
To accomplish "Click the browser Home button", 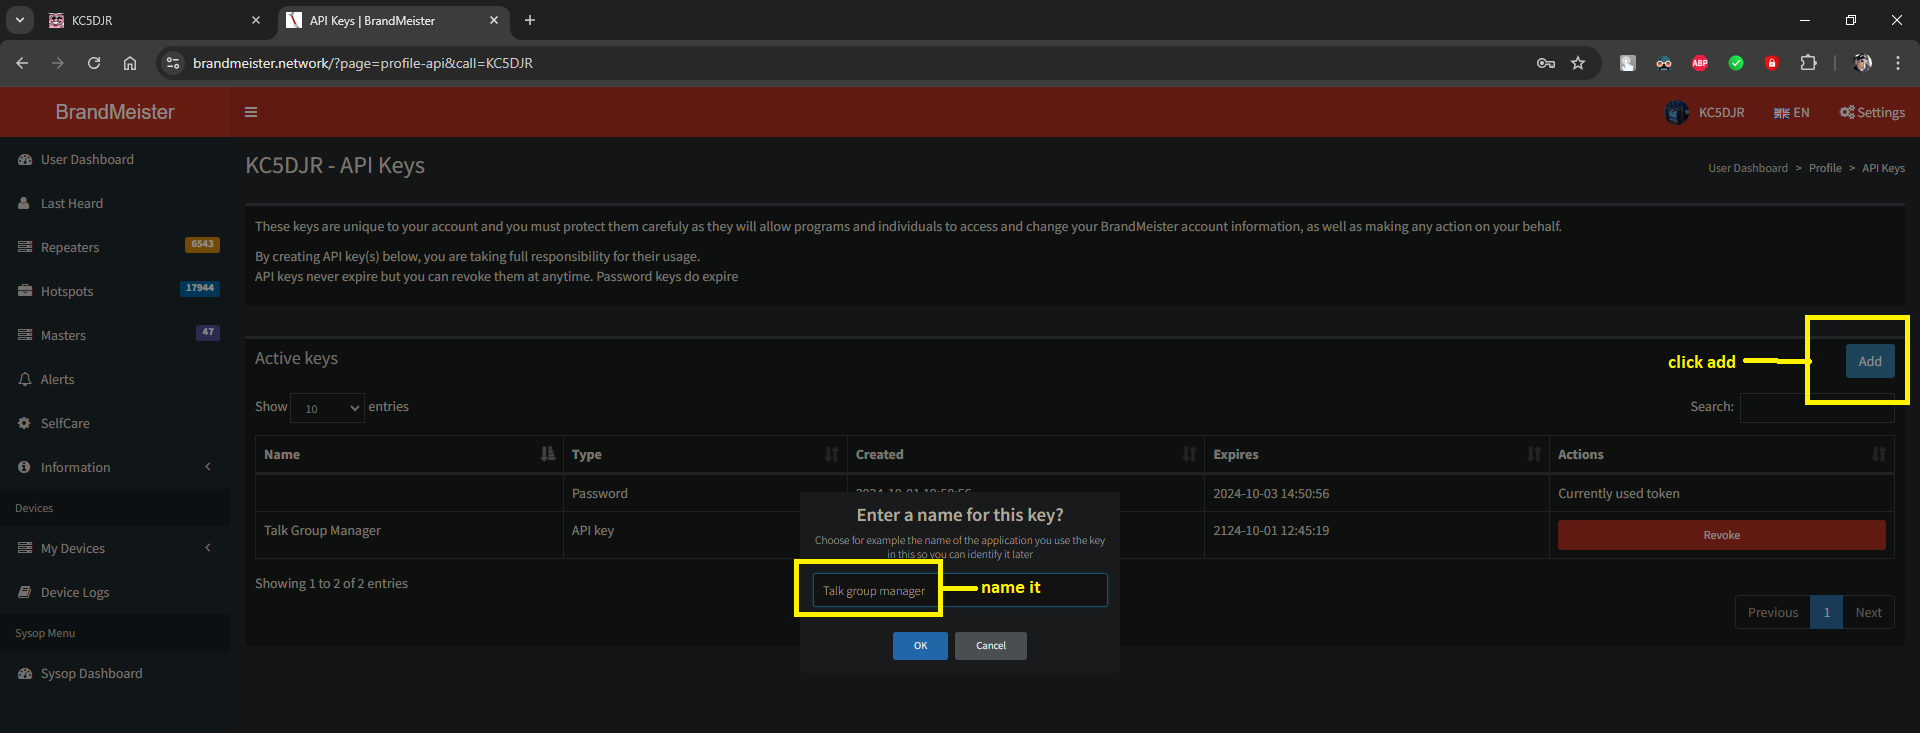I will (130, 63).
